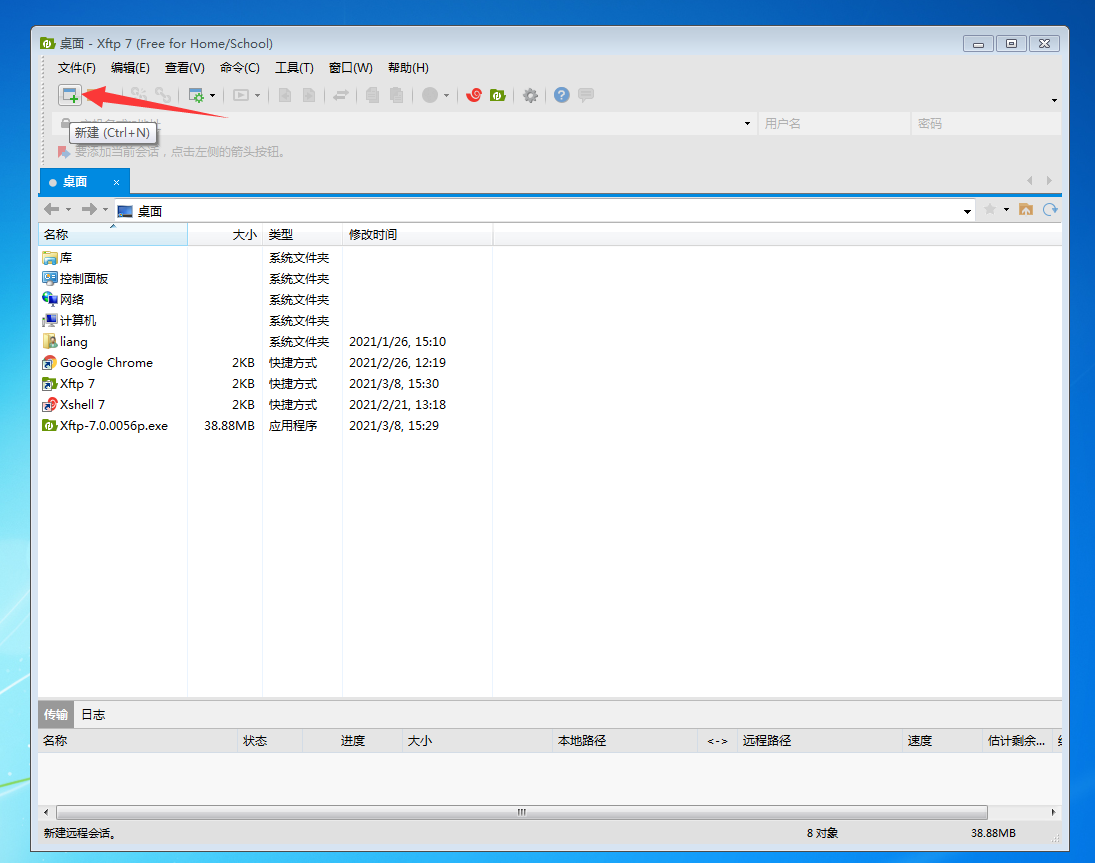Open the 桌面 path combo box dropdown
The width and height of the screenshot is (1095, 863).
click(x=967, y=211)
